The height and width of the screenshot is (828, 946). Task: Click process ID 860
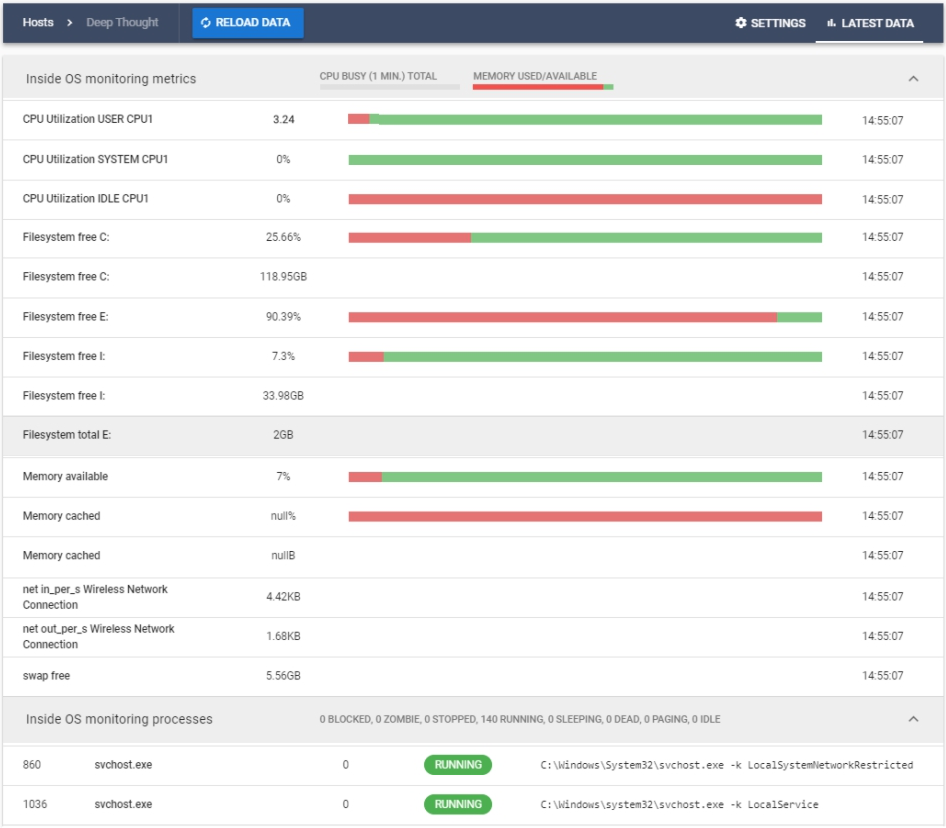31,765
